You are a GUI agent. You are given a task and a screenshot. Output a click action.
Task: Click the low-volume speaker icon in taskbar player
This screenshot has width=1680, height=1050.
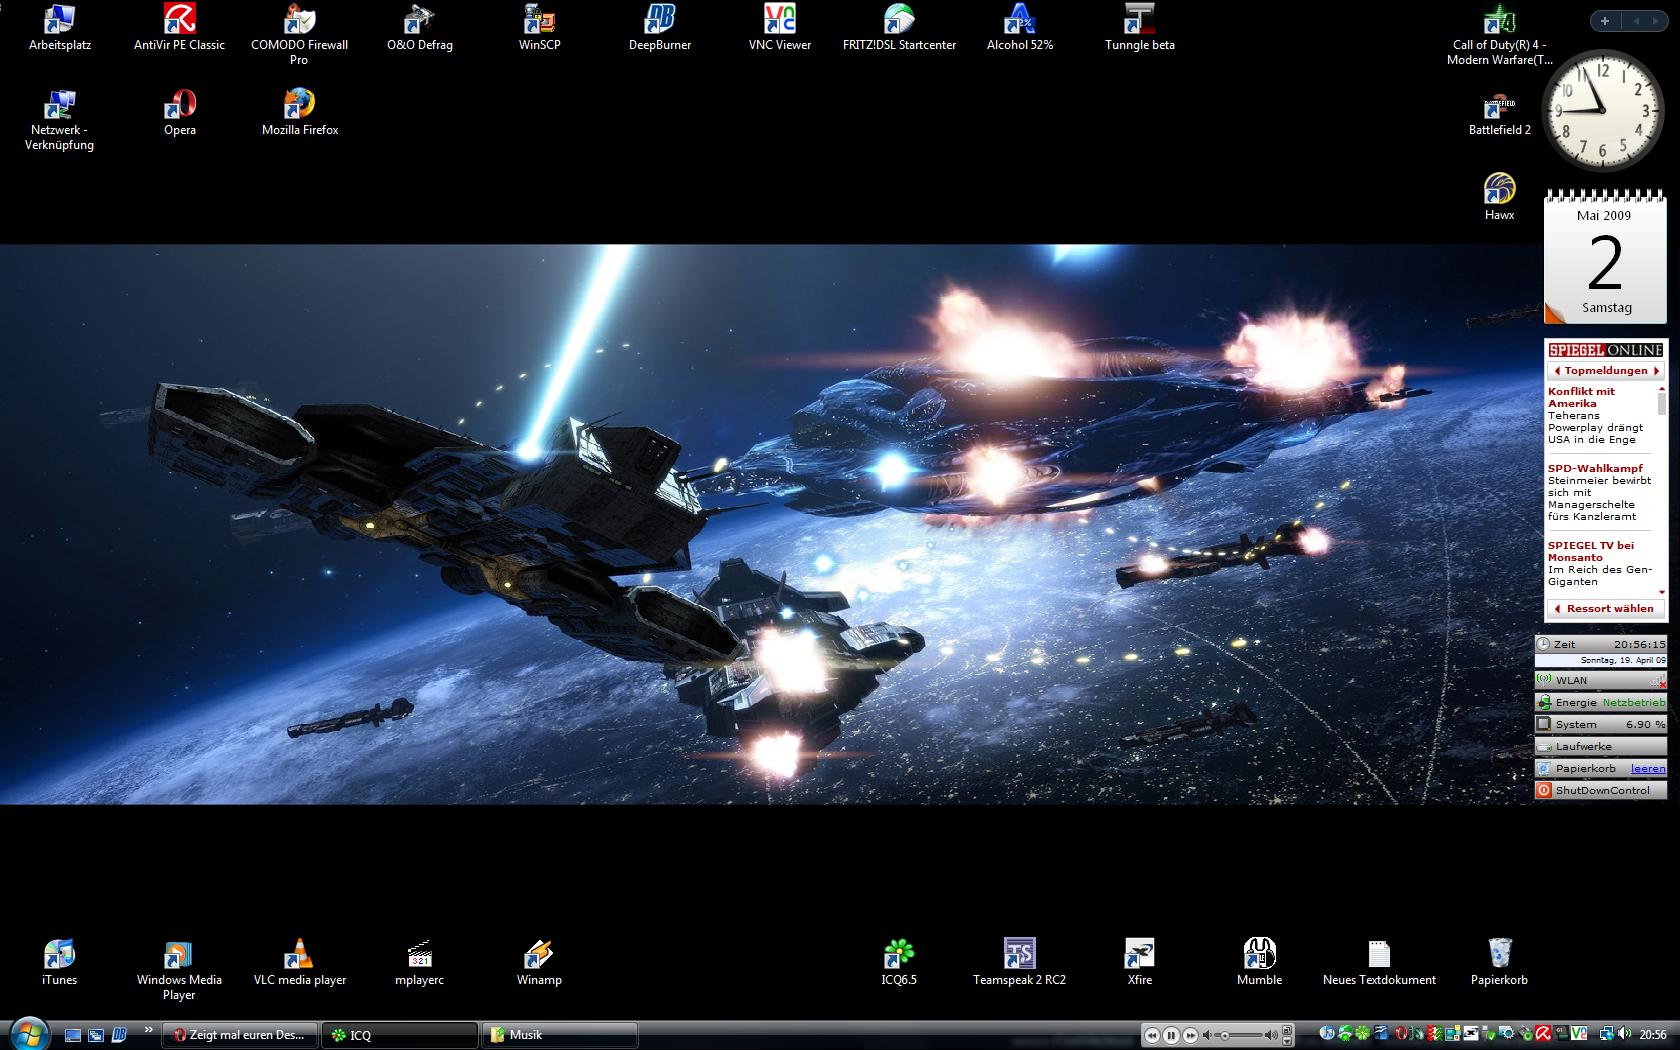click(1207, 1035)
